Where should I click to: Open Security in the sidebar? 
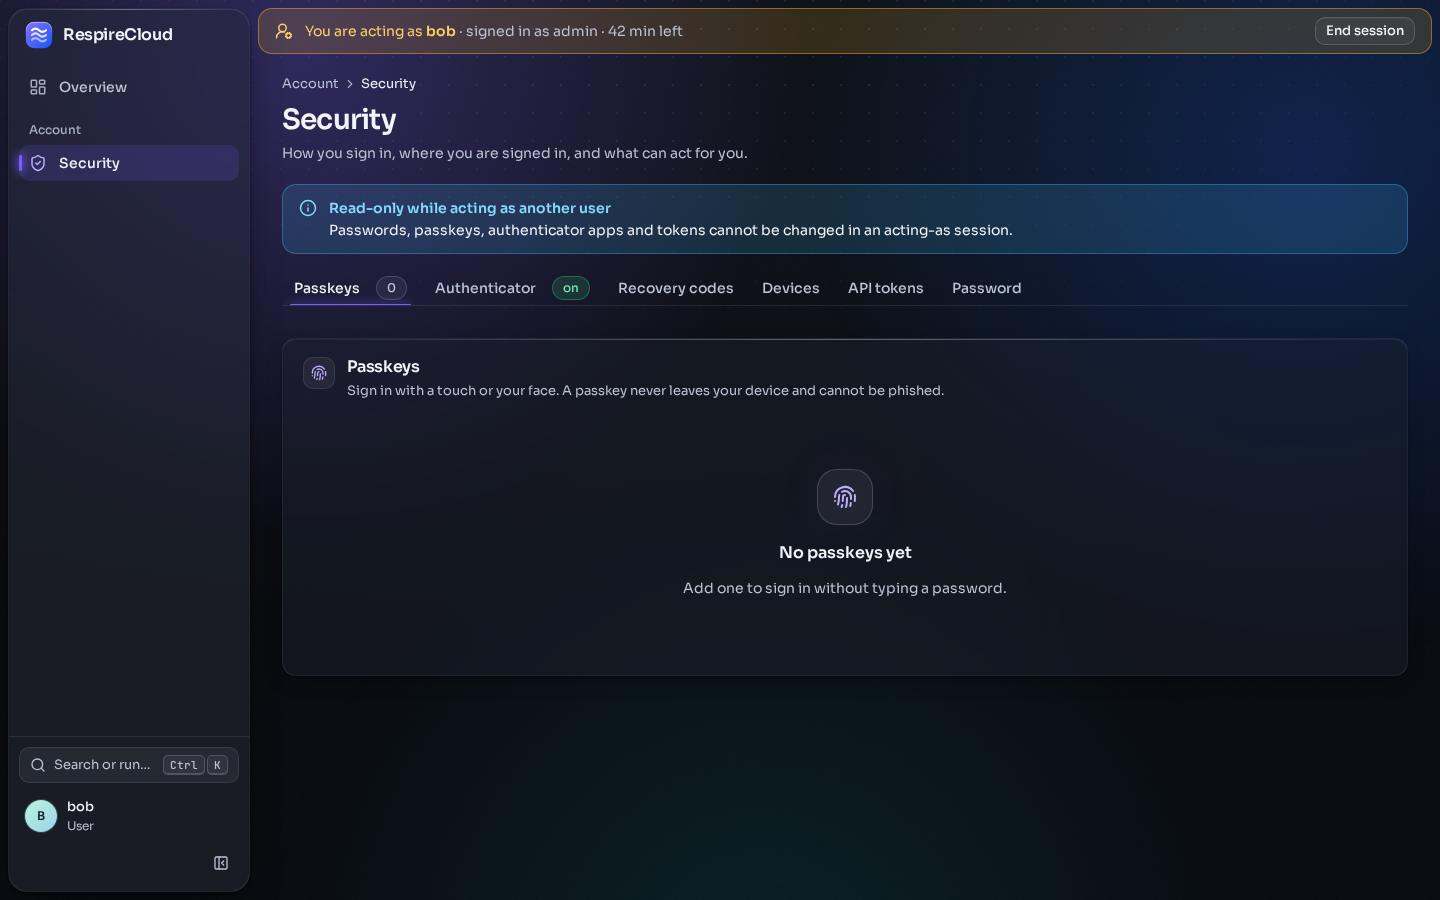point(129,163)
